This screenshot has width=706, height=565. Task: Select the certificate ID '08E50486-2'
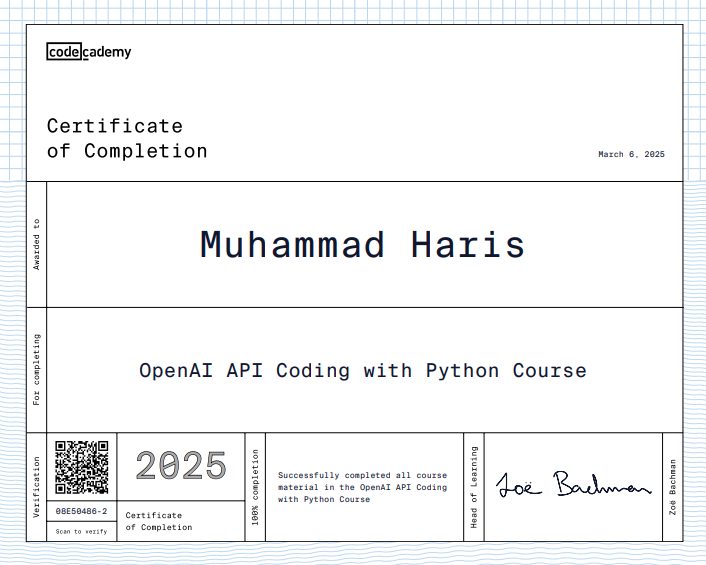(x=81, y=511)
